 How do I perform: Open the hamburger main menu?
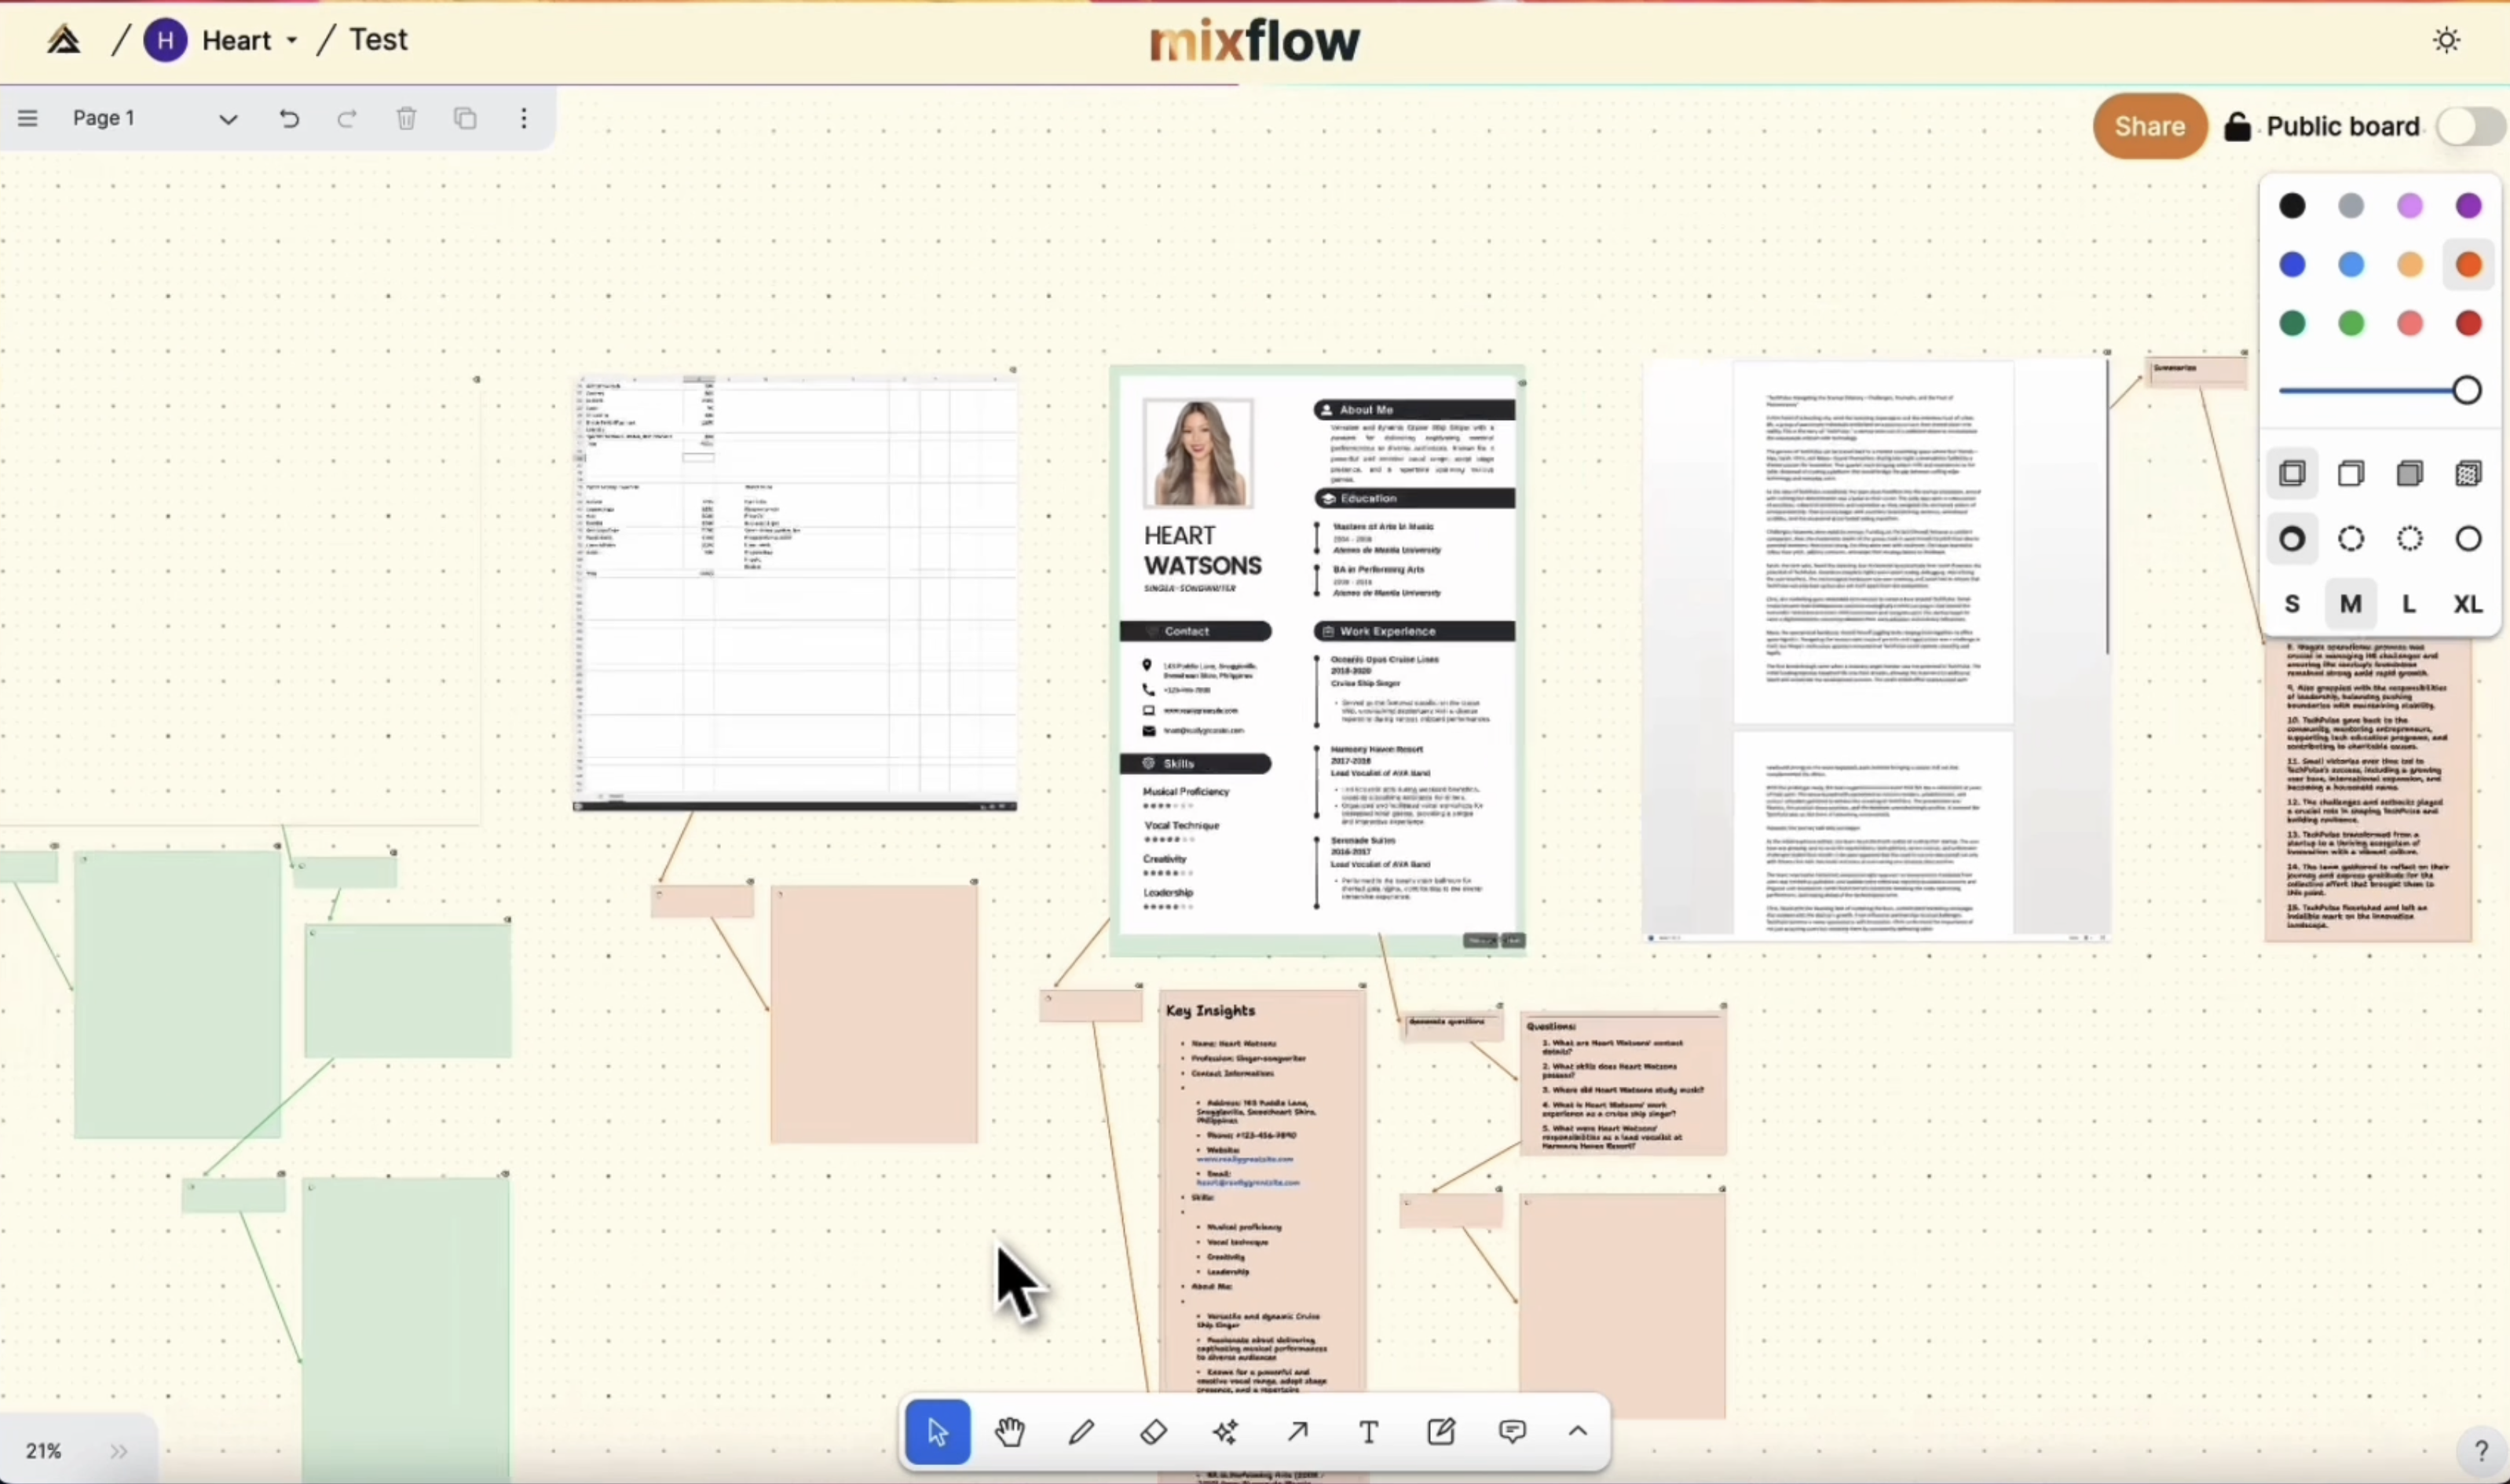(x=28, y=119)
